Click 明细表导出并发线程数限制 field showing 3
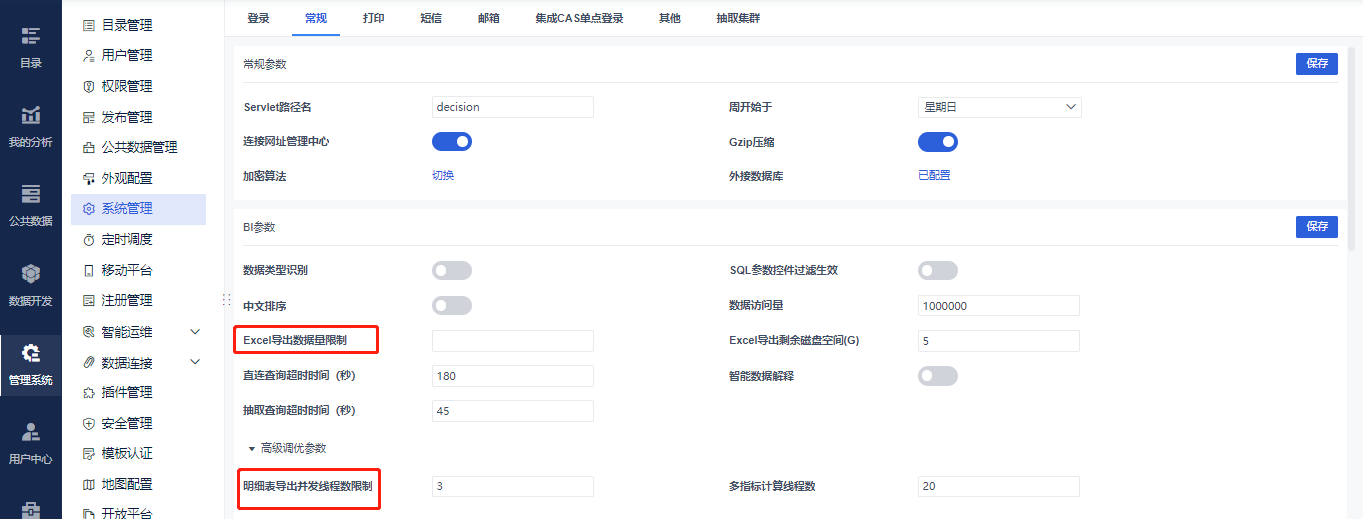1363x519 pixels. click(513, 487)
